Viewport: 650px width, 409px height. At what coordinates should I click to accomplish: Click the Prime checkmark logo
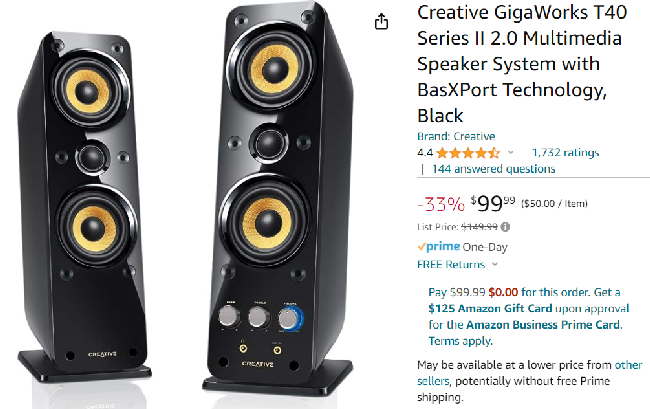(x=422, y=246)
